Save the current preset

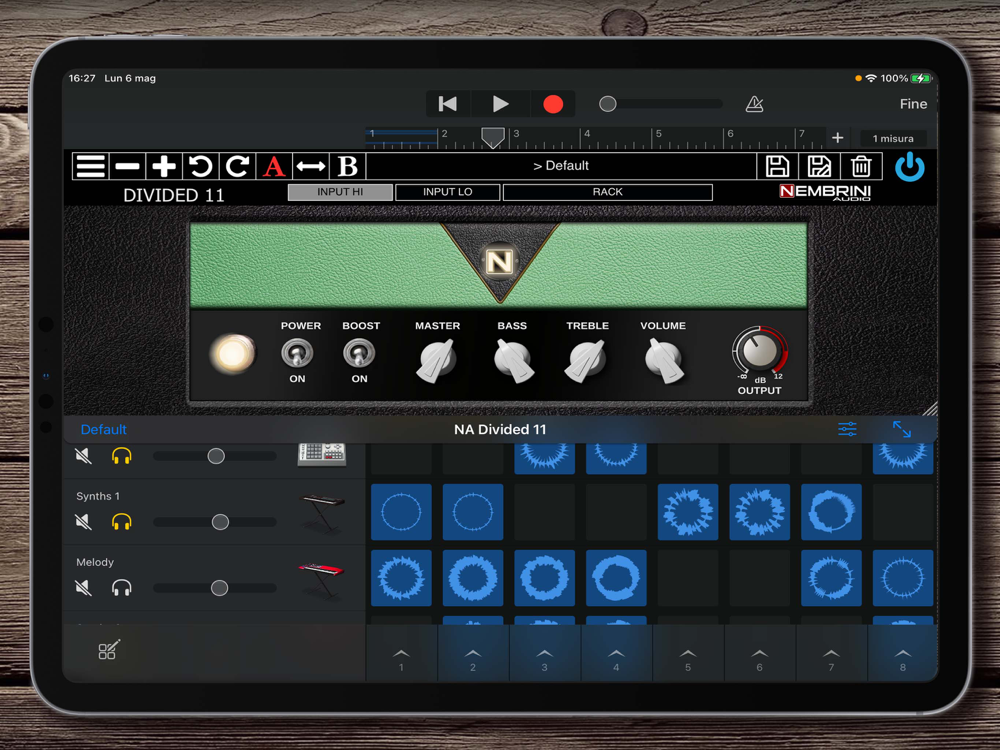(777, 166)
